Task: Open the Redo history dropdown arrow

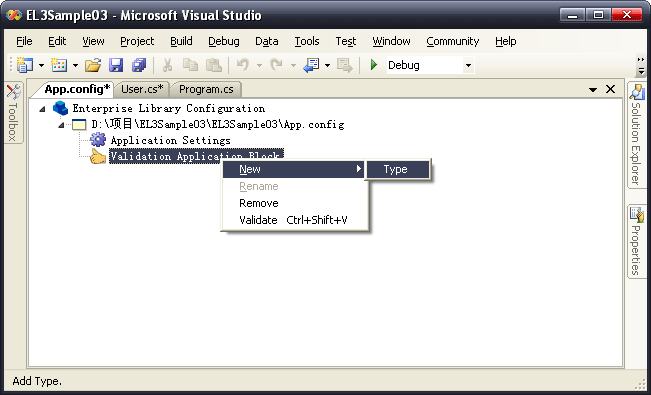Action: [x=293, y=65]
